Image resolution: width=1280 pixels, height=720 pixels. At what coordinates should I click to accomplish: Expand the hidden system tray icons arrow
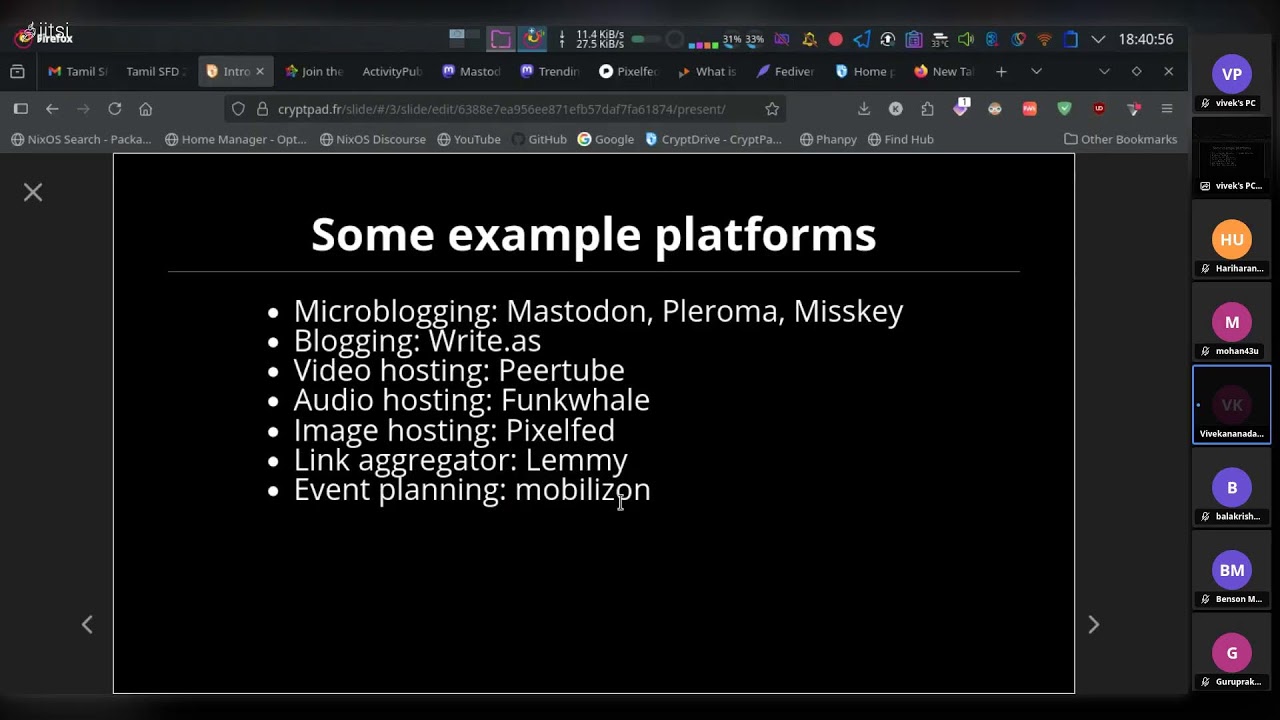(x=1098, y=40)
